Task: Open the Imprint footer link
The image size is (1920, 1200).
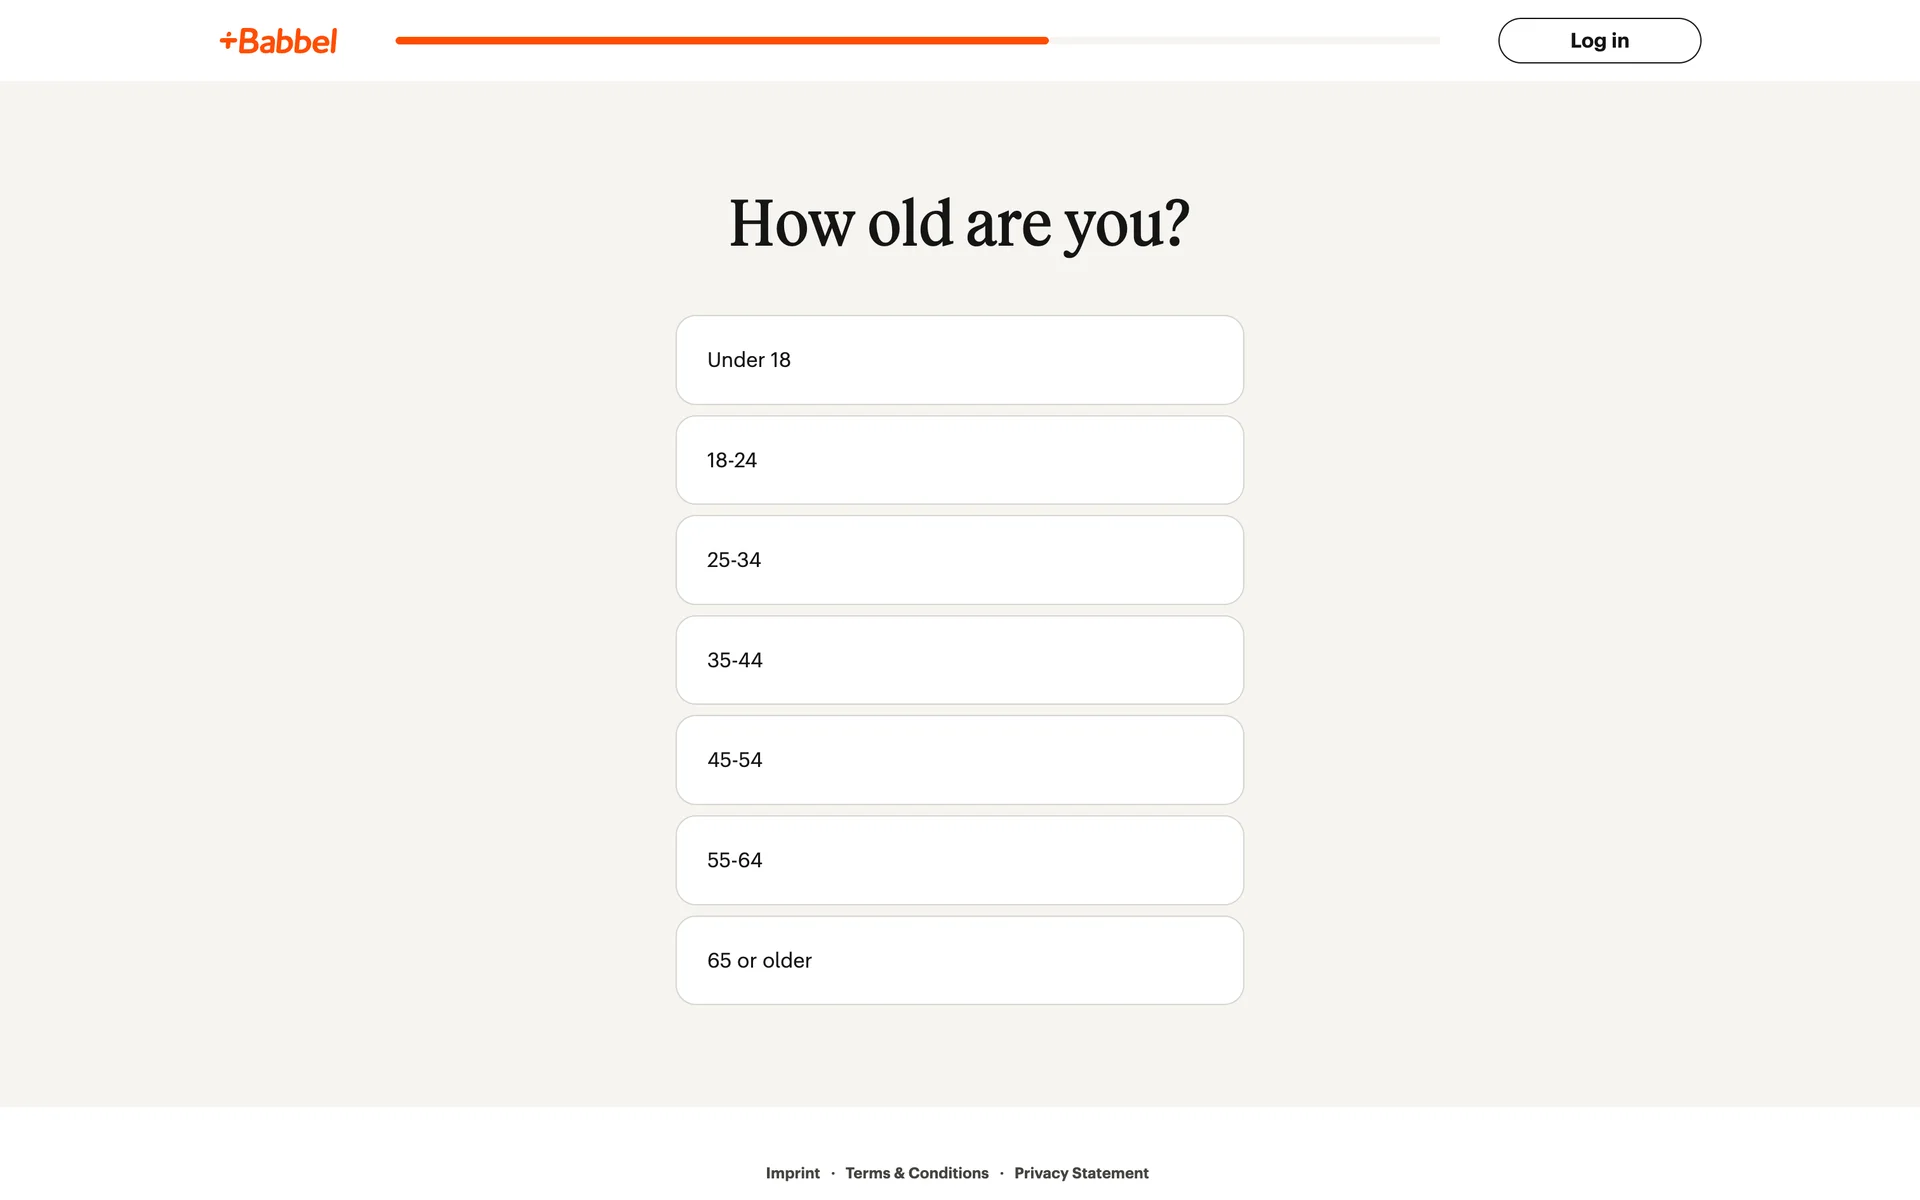Action: click(792, 1173)
